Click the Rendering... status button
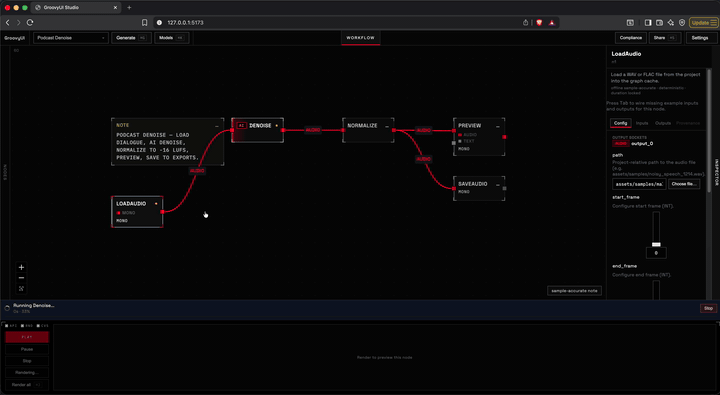 point(27,372)
